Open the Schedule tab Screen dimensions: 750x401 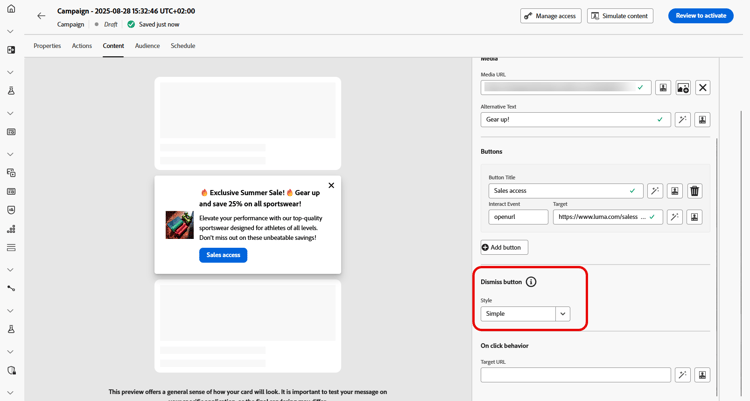(x=183, y=46)
